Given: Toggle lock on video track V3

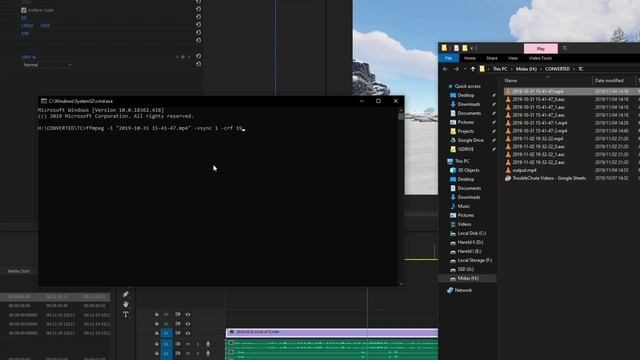Looking at the screenshot, I should (x=157, y=314).
